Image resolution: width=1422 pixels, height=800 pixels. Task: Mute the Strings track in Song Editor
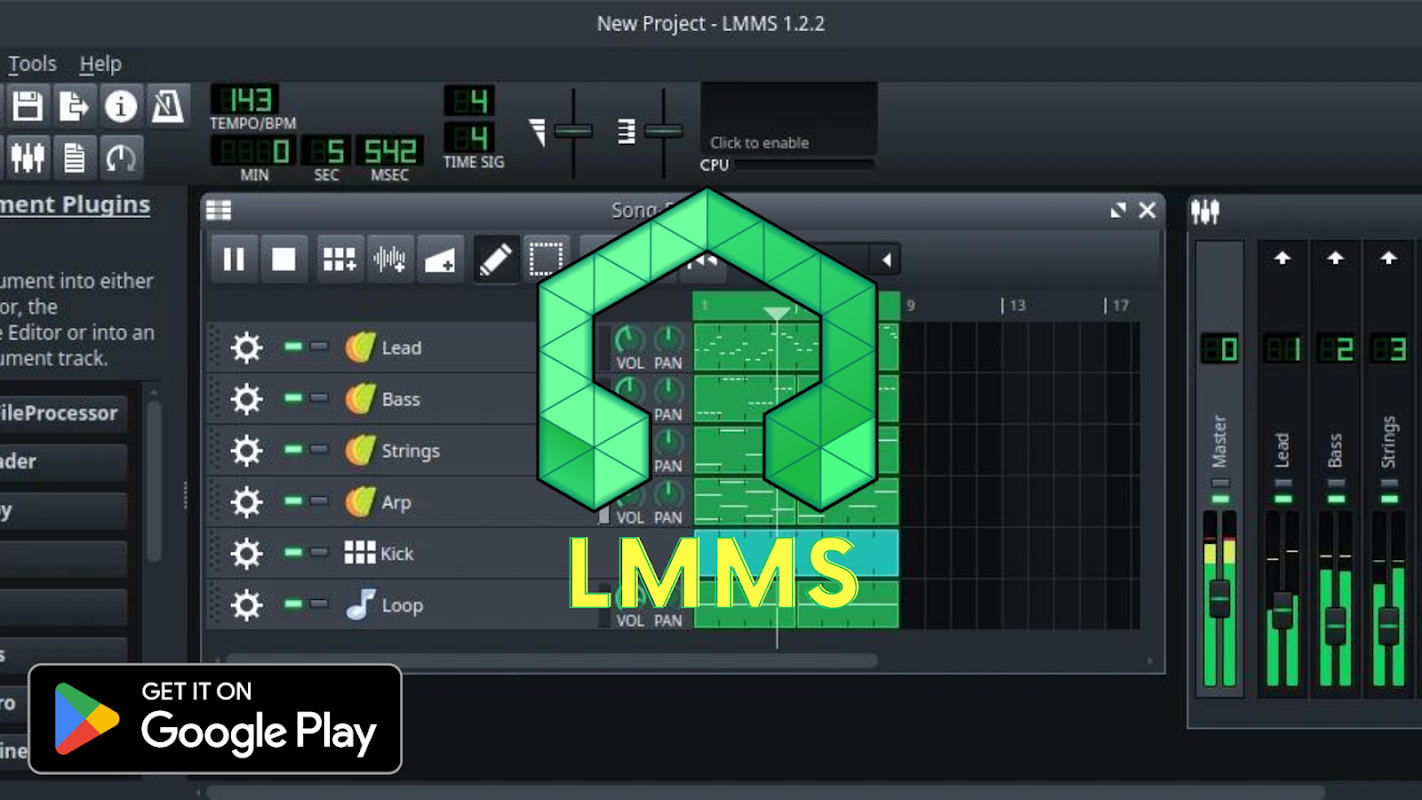click(x=294, y=450)
